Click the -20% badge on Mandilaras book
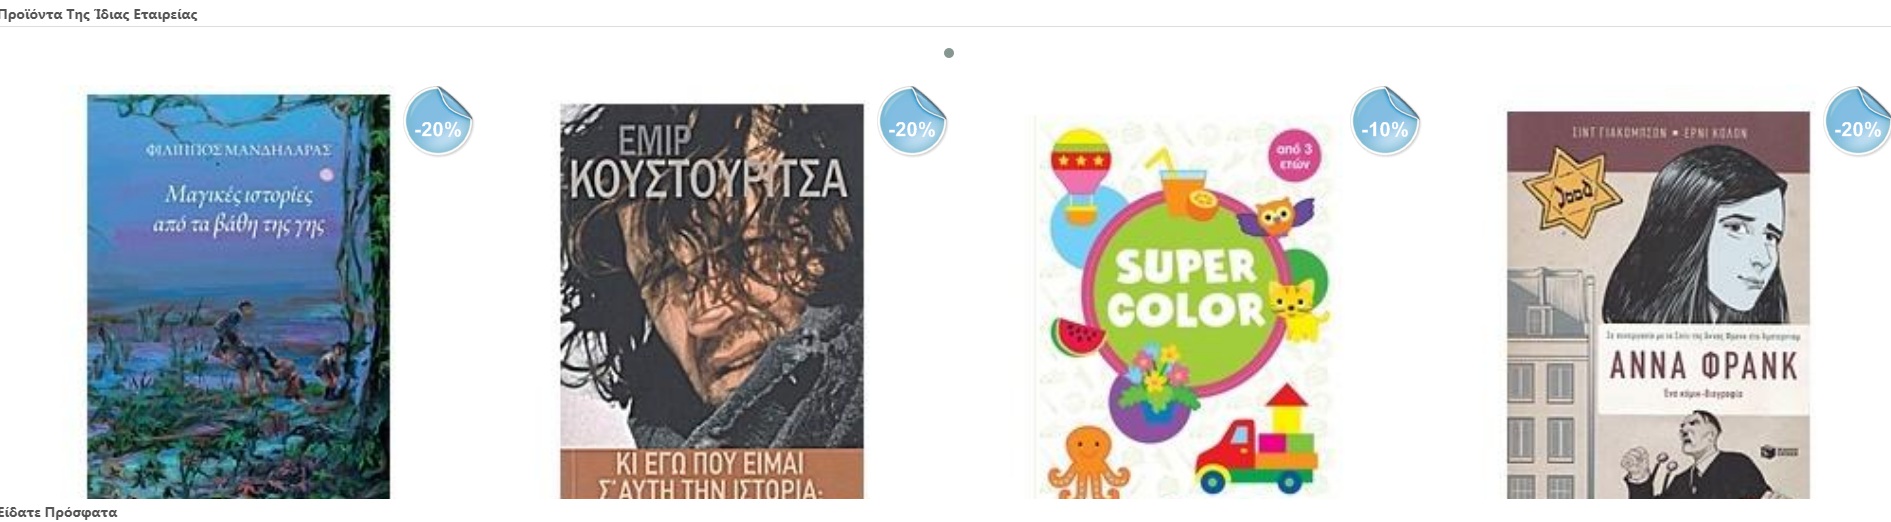1891x522 pixels. tap(439, 122)
